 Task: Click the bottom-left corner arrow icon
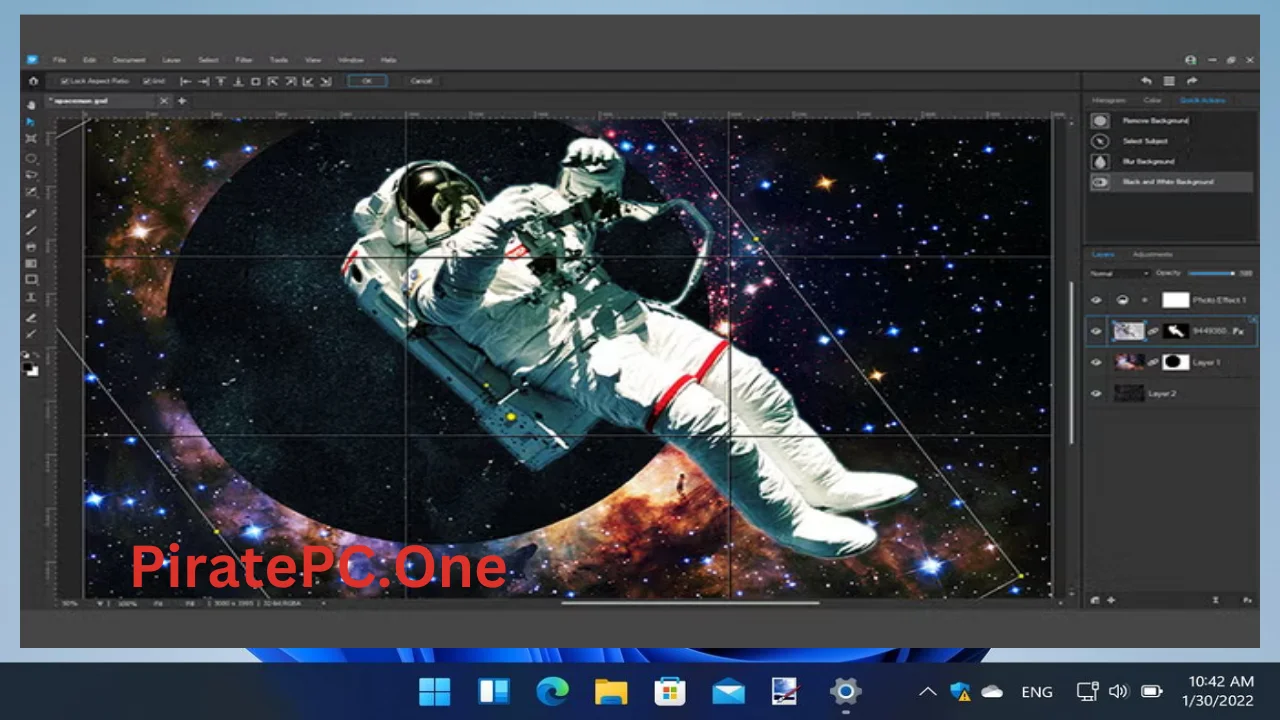pyautogui.click(x=308, y=81)
